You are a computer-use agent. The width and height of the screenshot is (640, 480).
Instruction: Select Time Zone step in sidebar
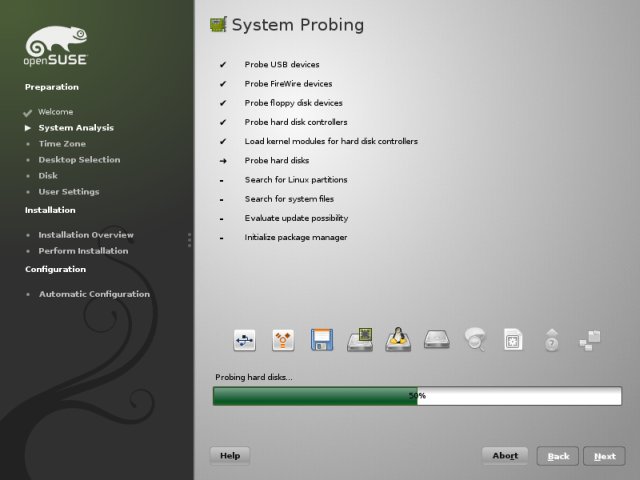point(62,144)
